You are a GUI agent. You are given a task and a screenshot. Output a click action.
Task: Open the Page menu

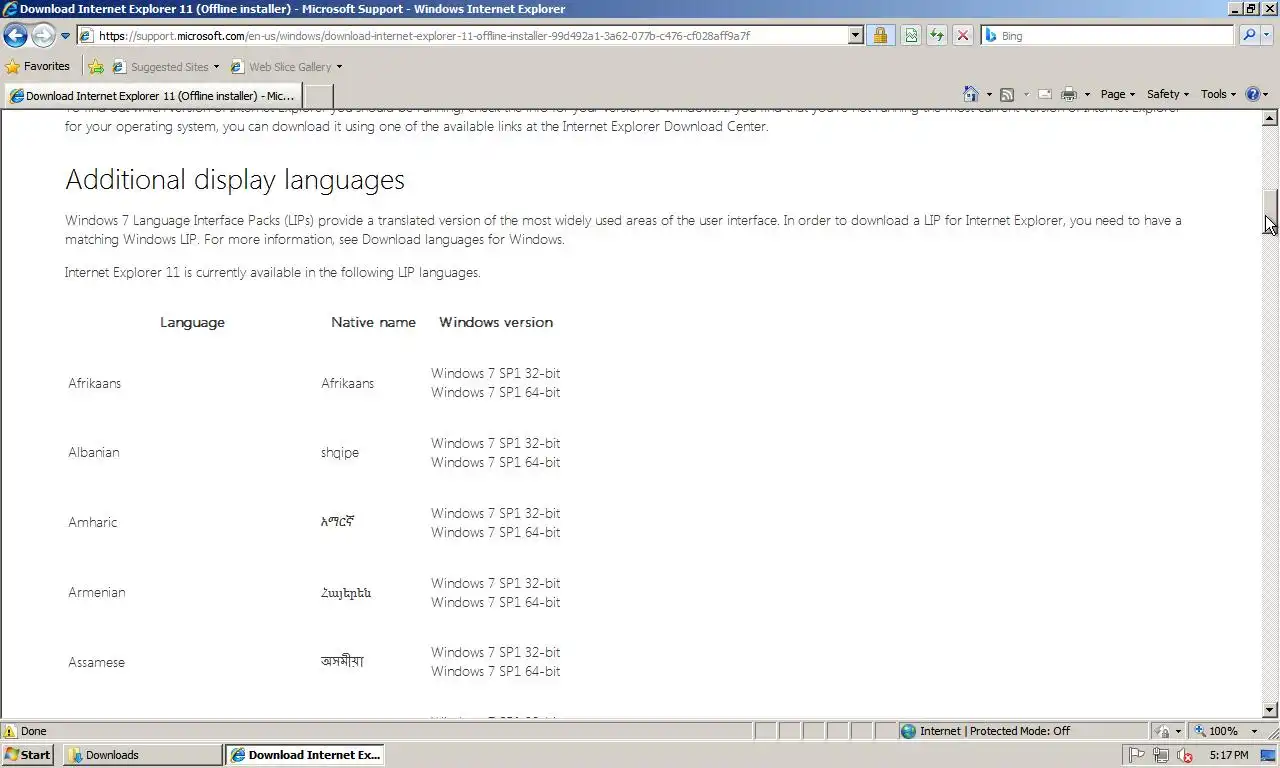click(1118, 94)
